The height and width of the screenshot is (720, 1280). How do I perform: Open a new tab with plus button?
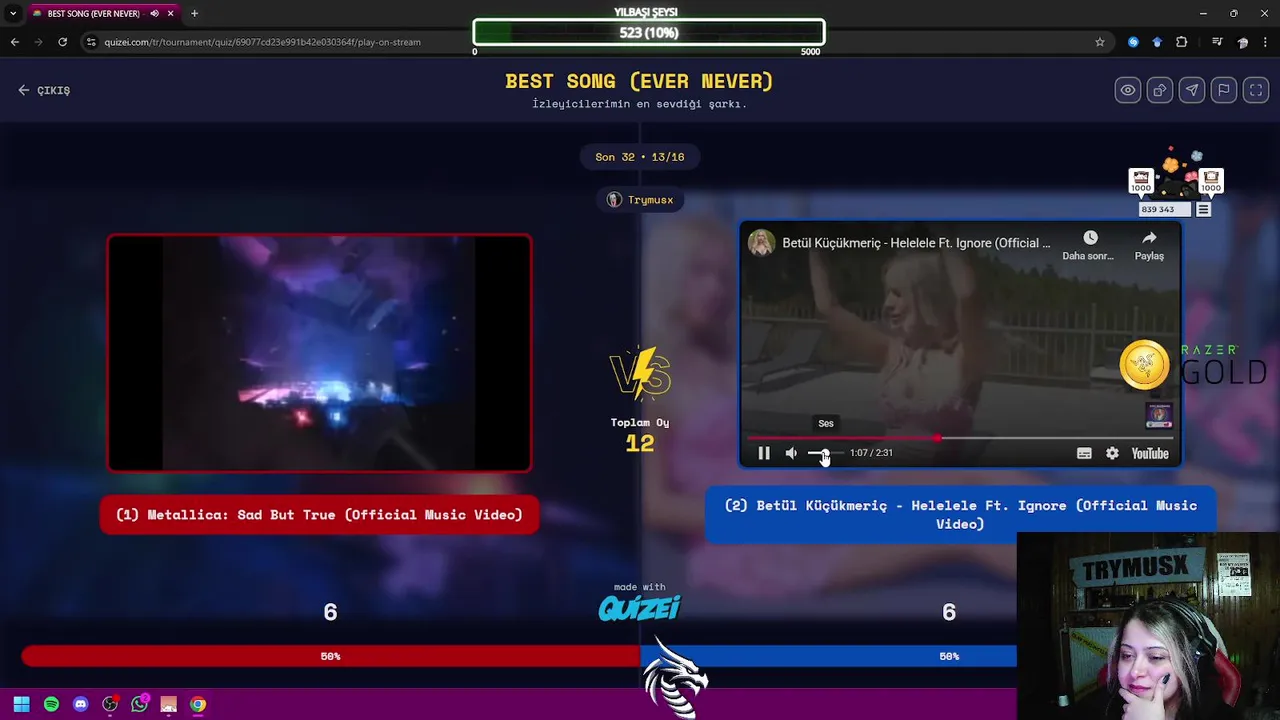(194, 14)
